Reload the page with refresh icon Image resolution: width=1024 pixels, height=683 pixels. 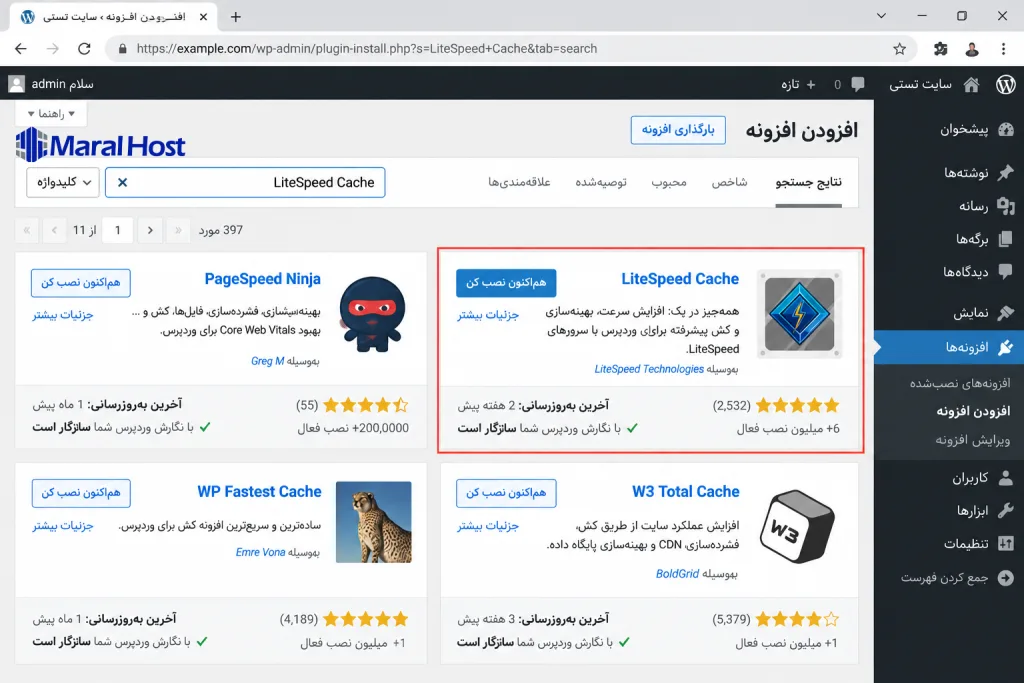point(84,48)
